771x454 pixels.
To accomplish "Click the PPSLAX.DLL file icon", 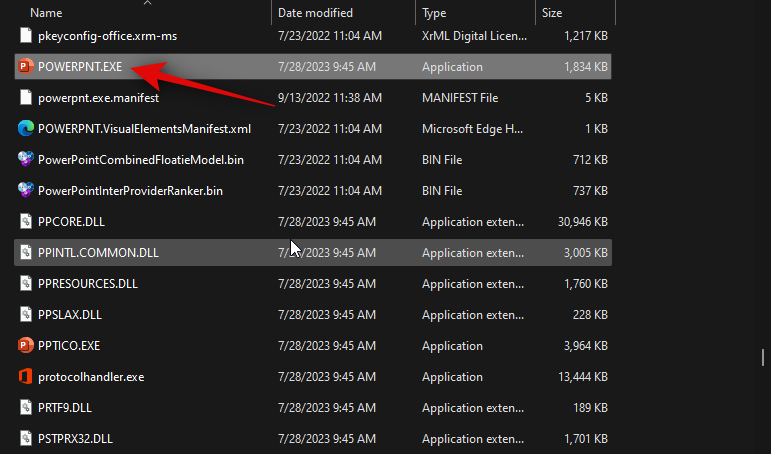I will 26,314.
